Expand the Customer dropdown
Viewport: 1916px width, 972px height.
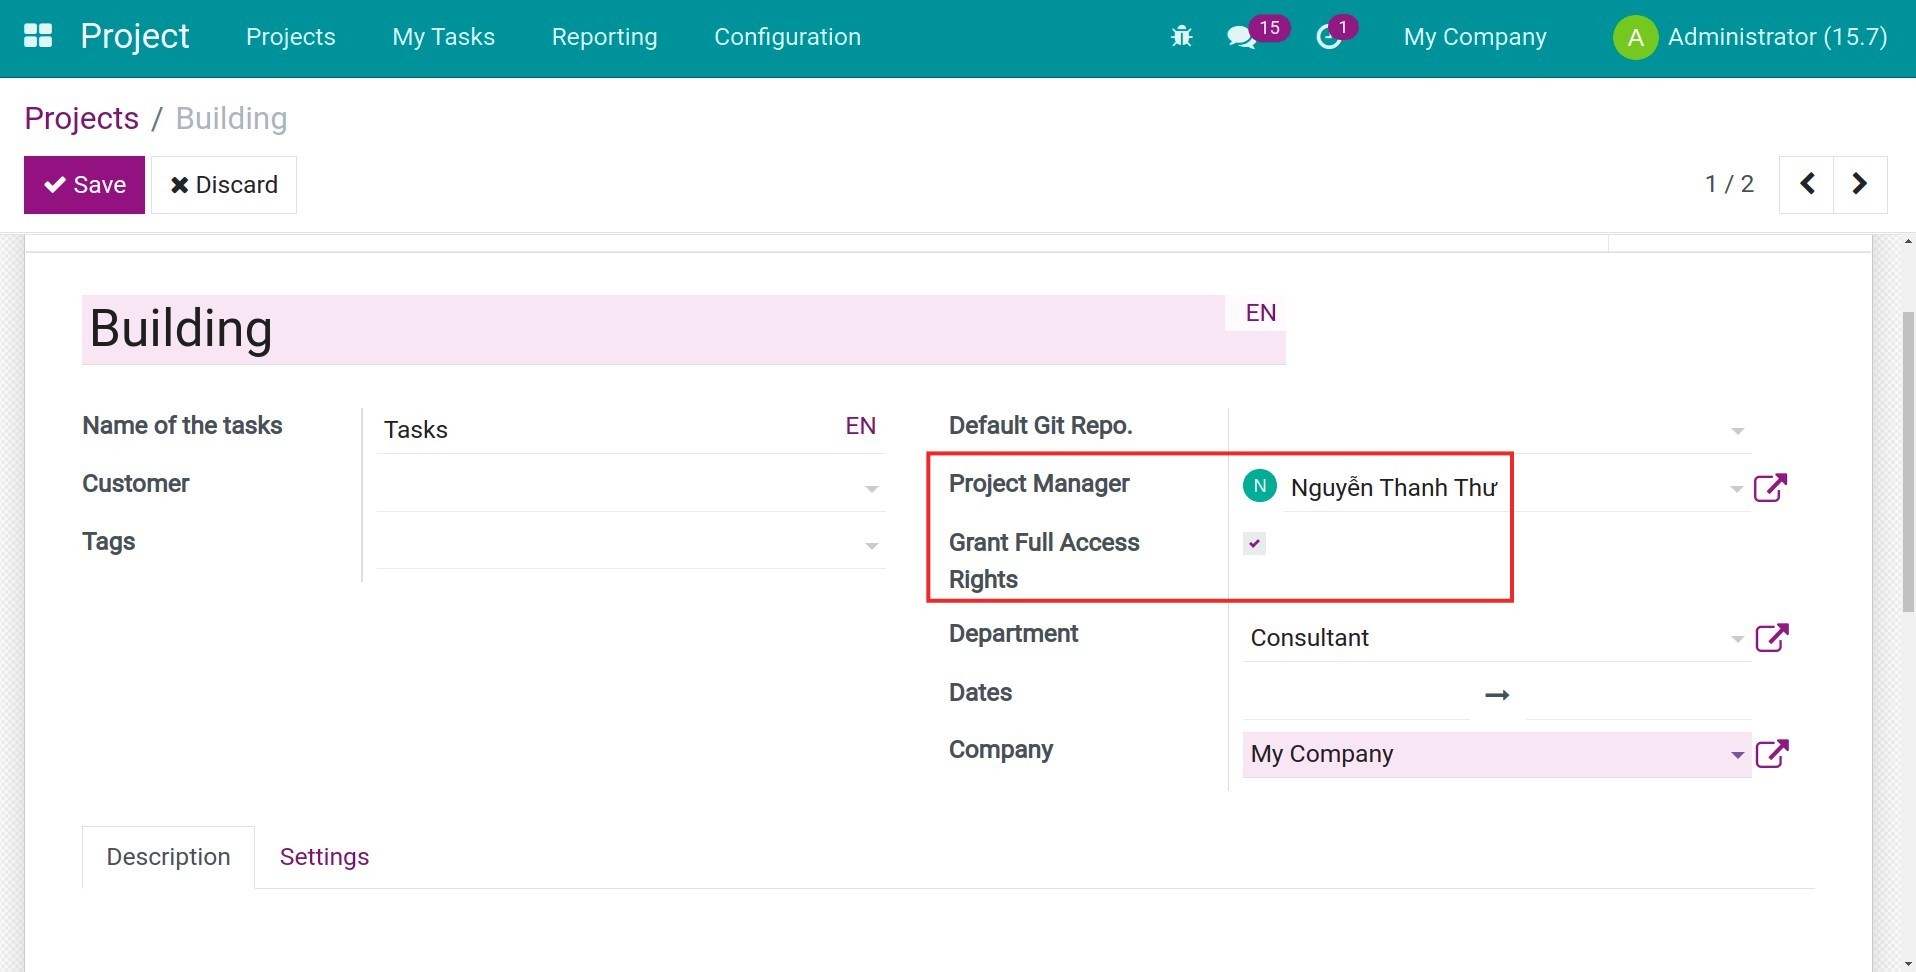(x=871, y=489)
